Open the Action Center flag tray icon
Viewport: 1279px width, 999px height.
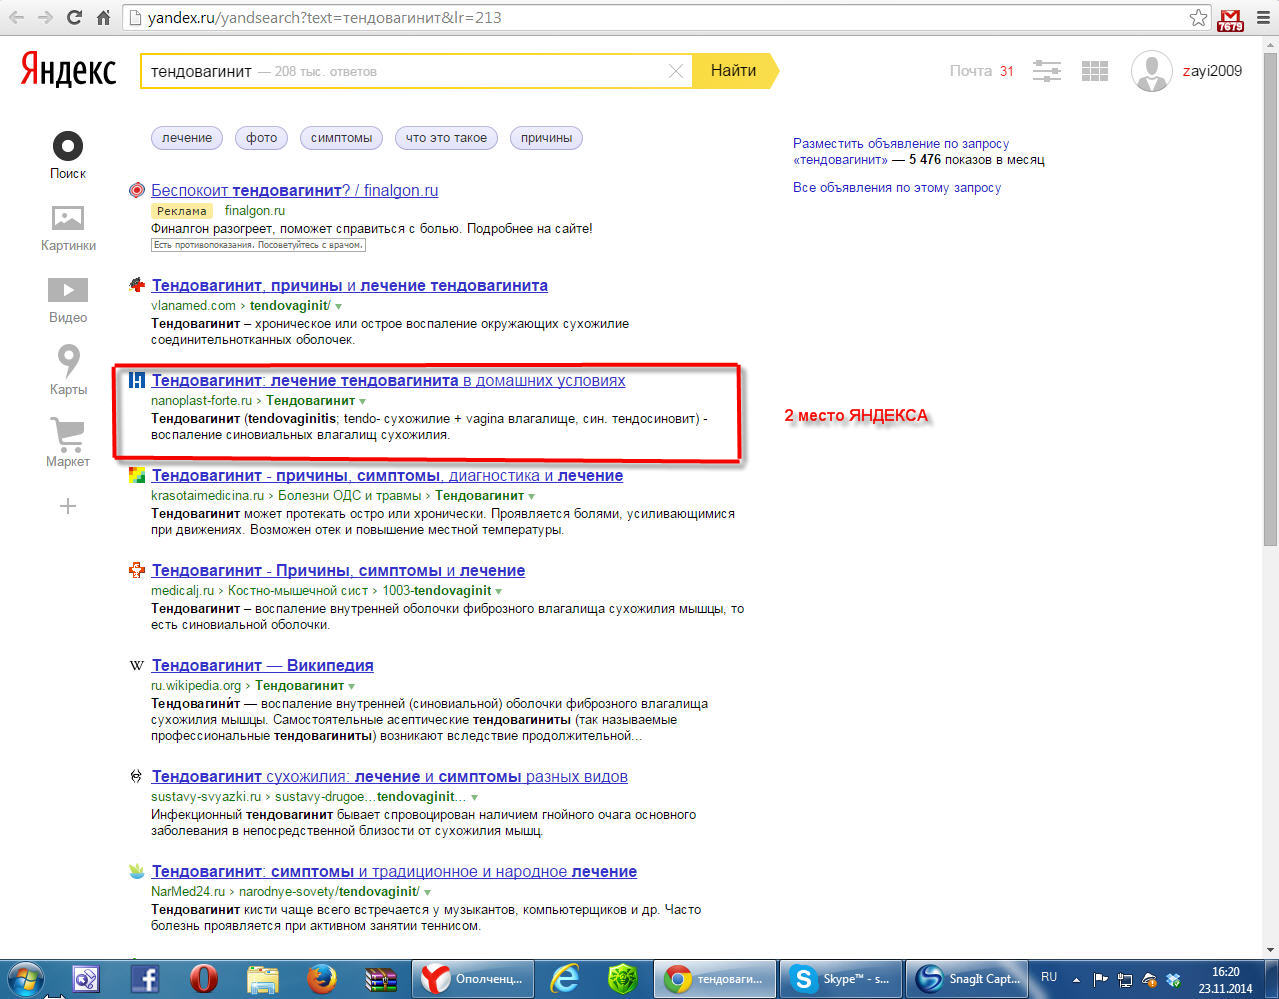click(x=1101, y=980)
